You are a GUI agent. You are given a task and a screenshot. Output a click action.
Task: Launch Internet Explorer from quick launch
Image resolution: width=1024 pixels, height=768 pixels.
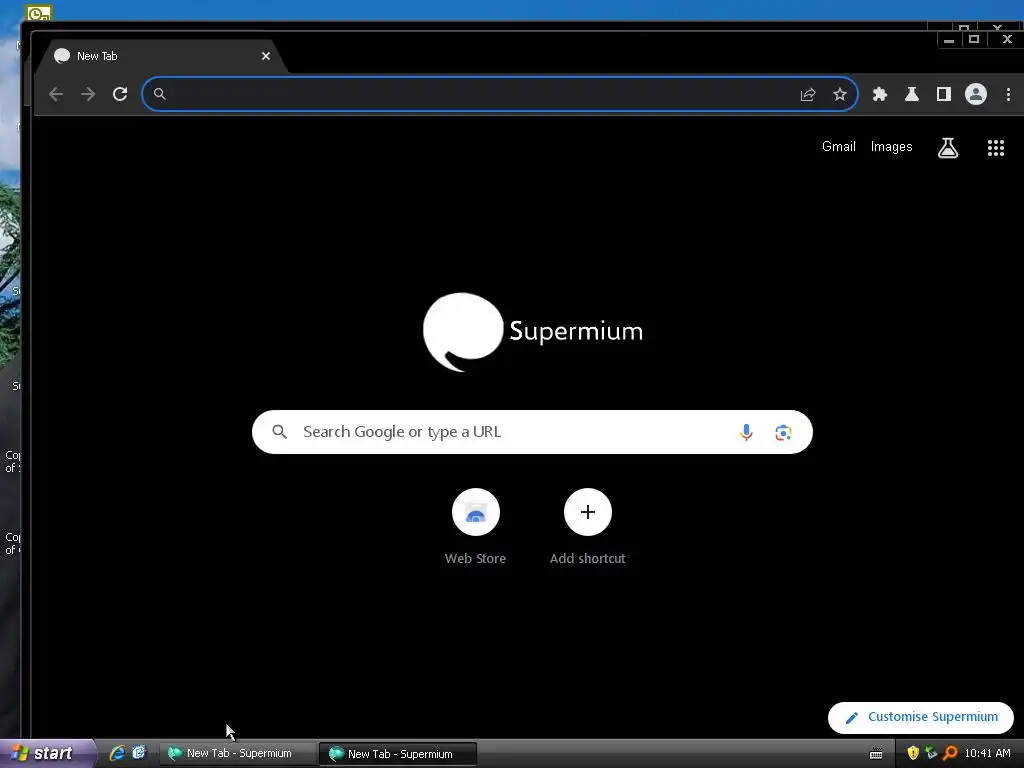(x=117, y=753)
